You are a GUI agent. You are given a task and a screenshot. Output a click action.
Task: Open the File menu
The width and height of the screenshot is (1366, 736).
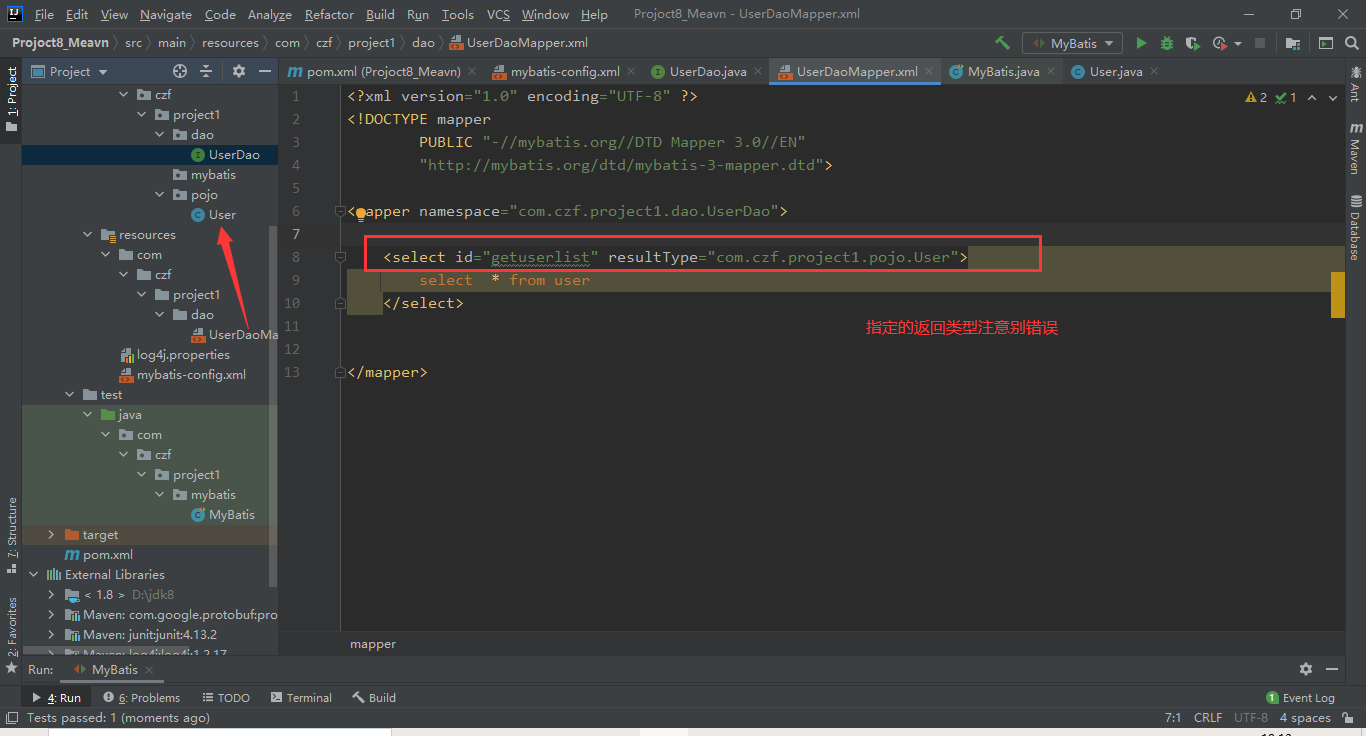[44, 14]
